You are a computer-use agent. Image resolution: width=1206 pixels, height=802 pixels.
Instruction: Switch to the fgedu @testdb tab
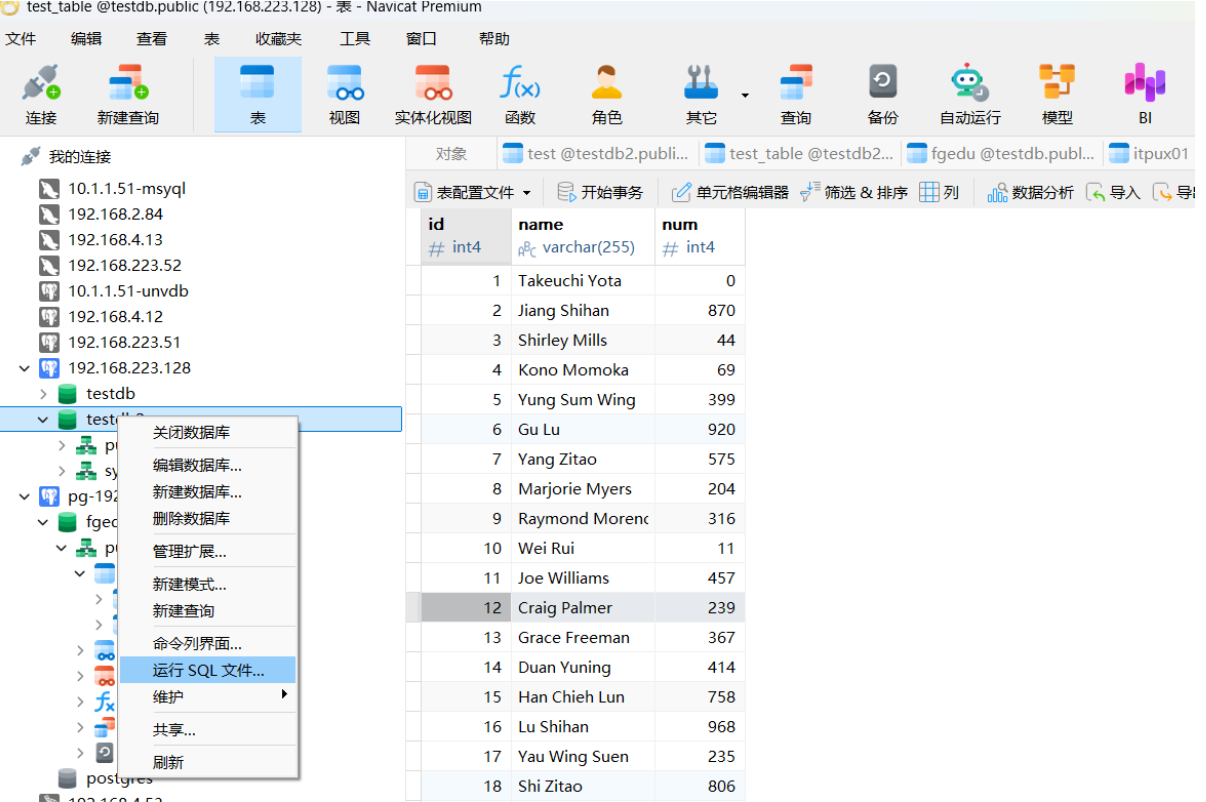point(1002,154)
